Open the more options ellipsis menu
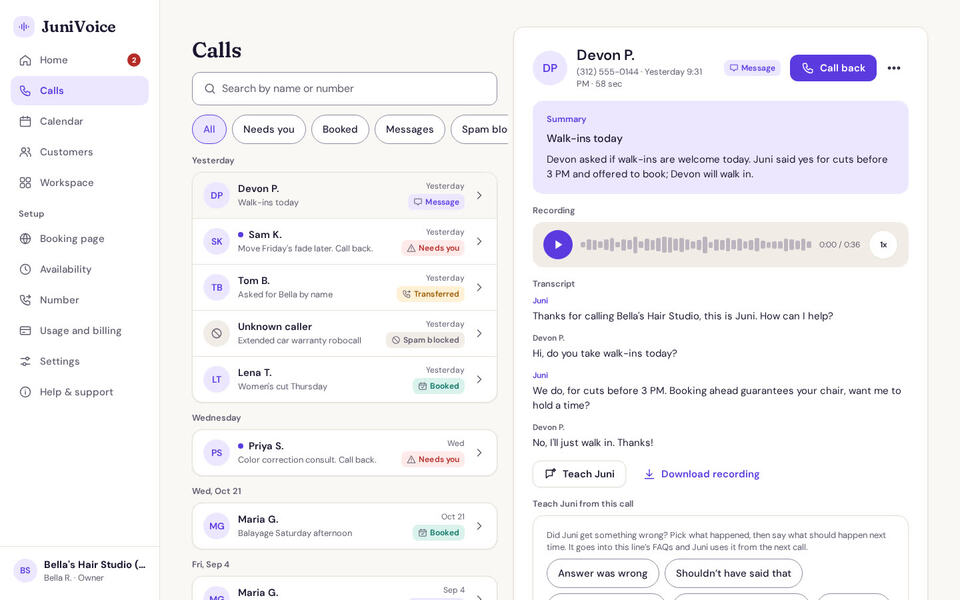 click(x=894, y=68)
